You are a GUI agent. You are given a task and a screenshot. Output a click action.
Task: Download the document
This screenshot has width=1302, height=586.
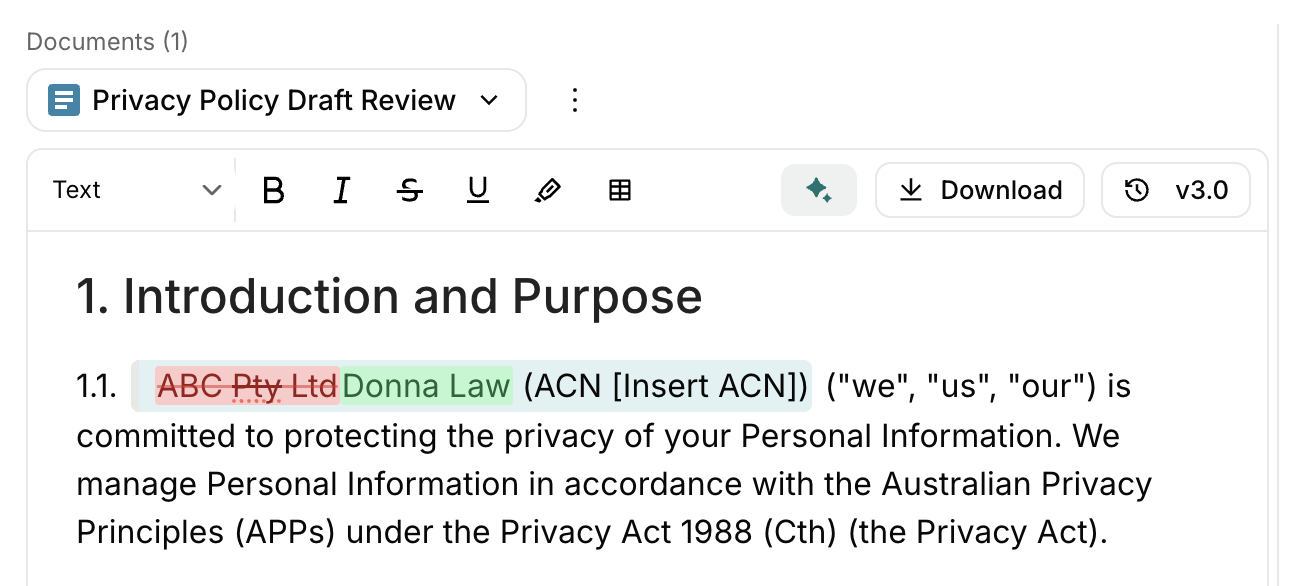coord(979,190)
